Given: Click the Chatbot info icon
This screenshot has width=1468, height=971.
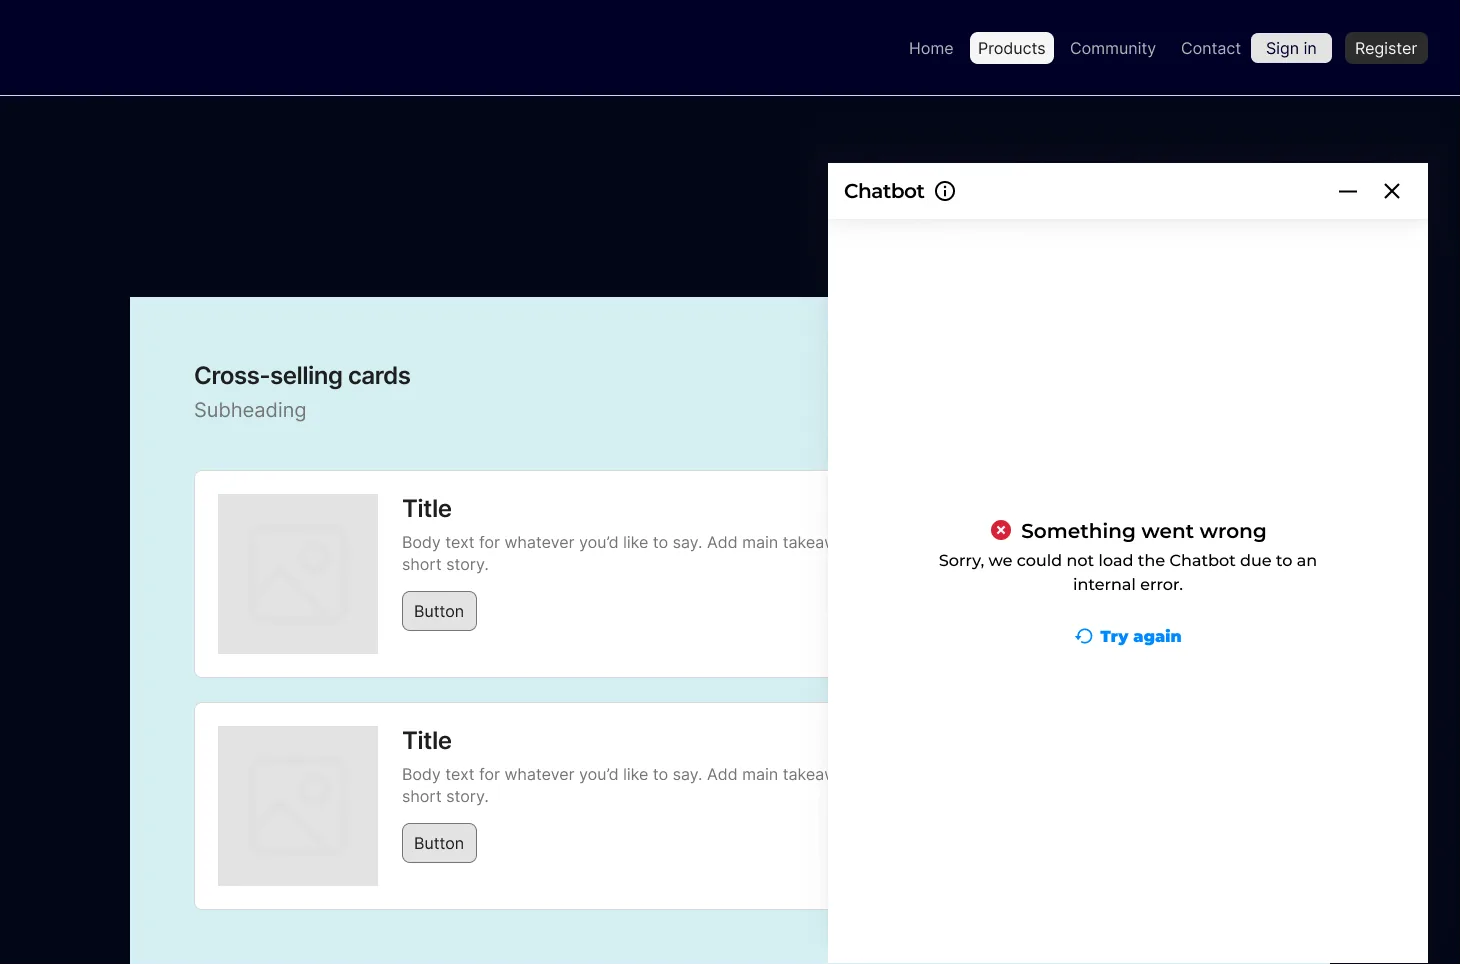Looking at the screenshot, I should coord(945,191).
